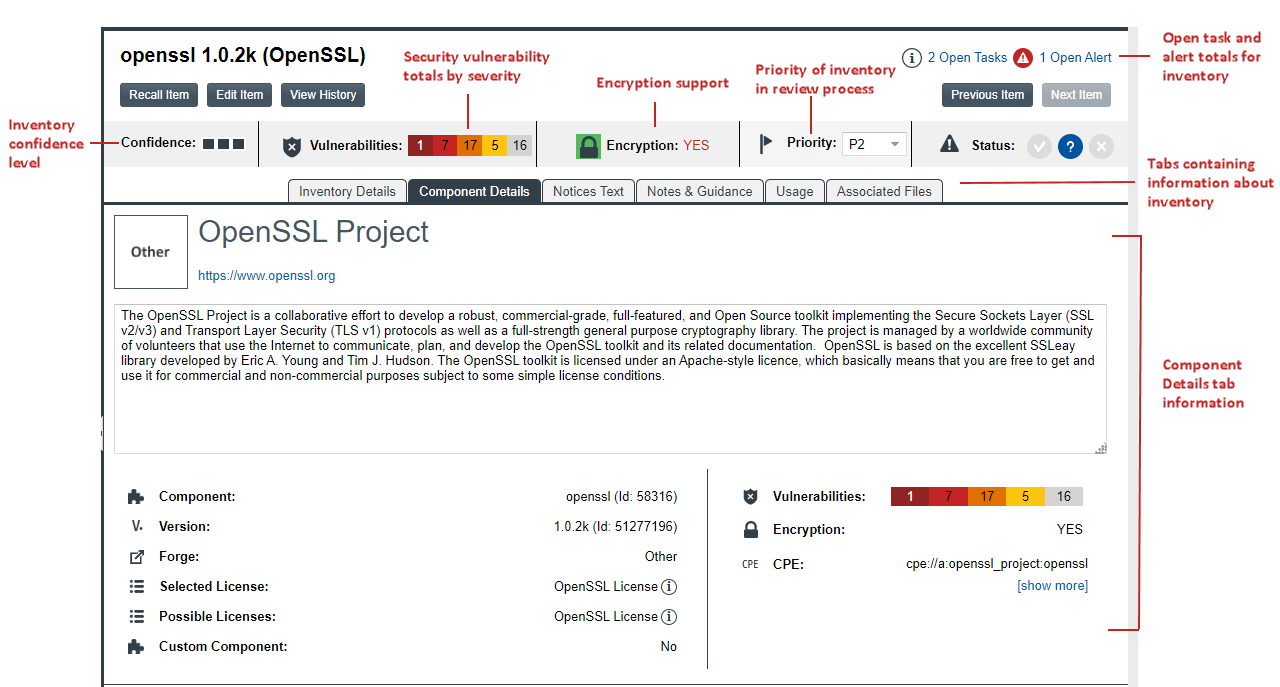1280x687 pixels.
Task: Click the red Open Alert warning icon
Action: pyautogui.click(x=1023, y=58)
